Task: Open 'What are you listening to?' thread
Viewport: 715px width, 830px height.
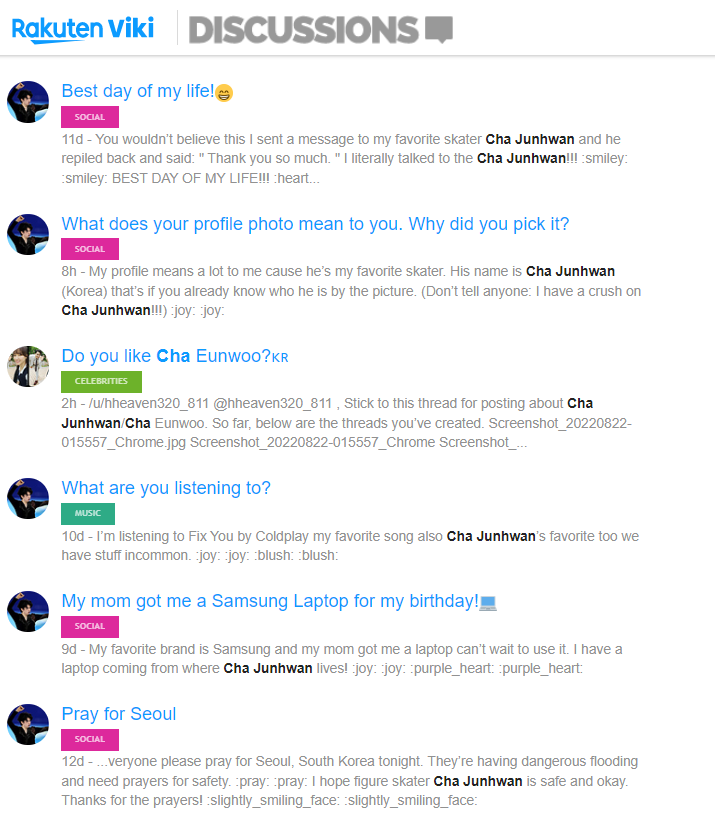Action: click(x=166, y=488)
